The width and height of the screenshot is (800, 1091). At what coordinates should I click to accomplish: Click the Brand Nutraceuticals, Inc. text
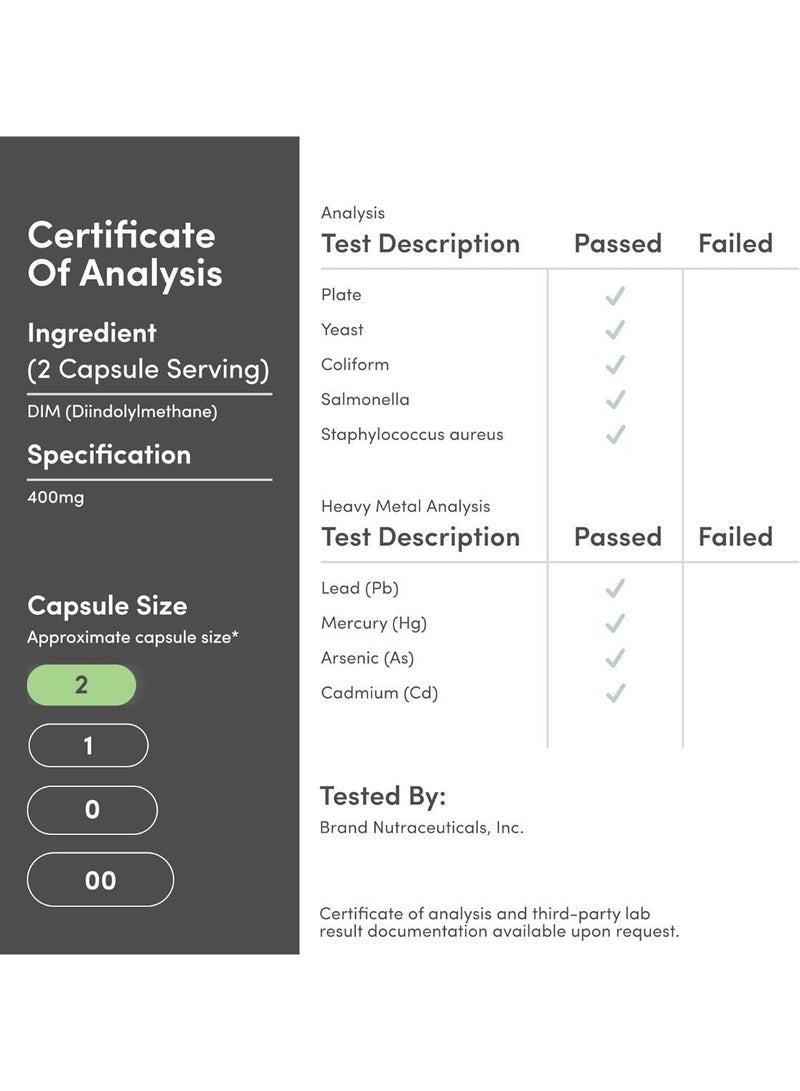click(x=422, y=827)
